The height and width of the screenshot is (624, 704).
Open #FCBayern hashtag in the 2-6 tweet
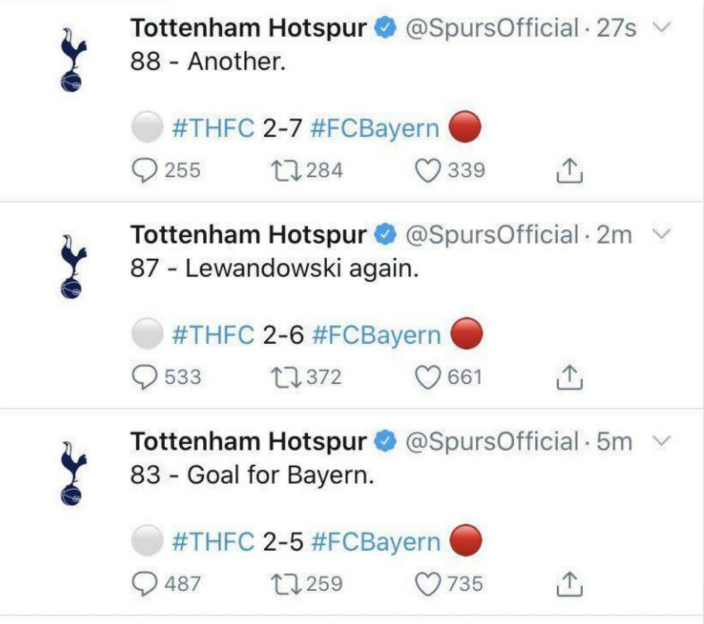[x=376, y=335]
